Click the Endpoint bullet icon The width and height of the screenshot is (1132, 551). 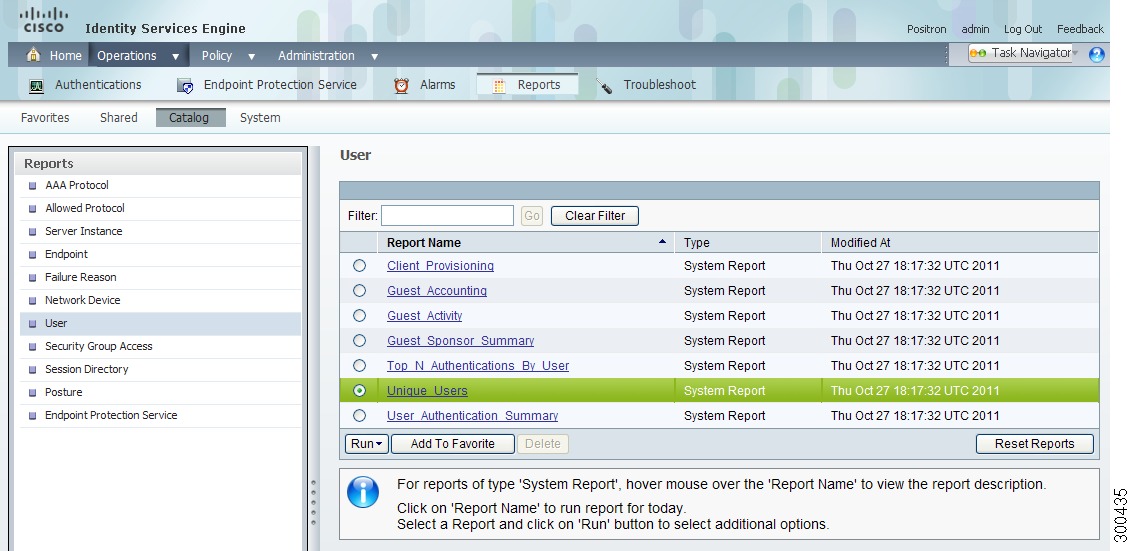pos(32,255)
